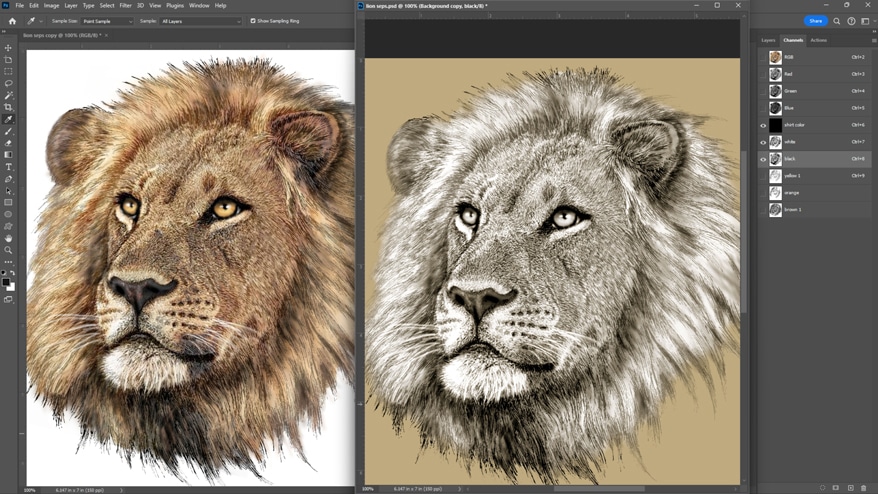
Task: Select the Move tool
Action: pos(9,48)
